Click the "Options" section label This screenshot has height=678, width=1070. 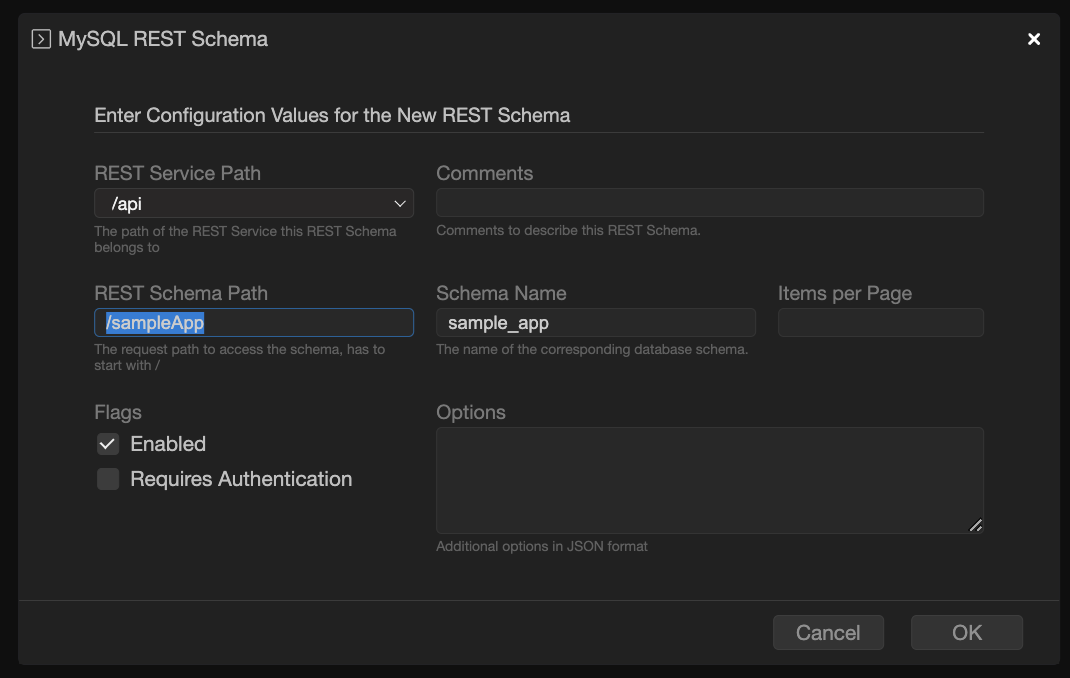pos(470,412)
